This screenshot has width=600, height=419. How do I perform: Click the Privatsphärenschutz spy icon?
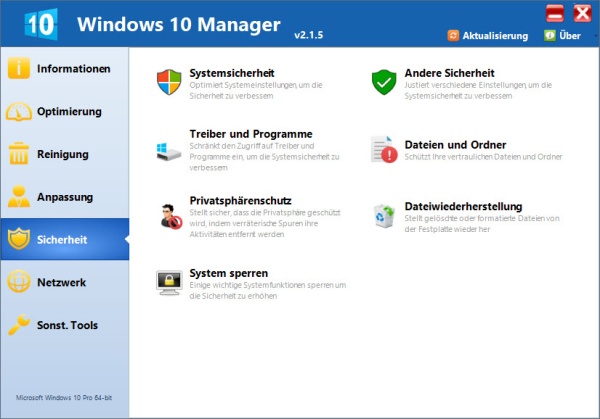(x=171, y=217)
